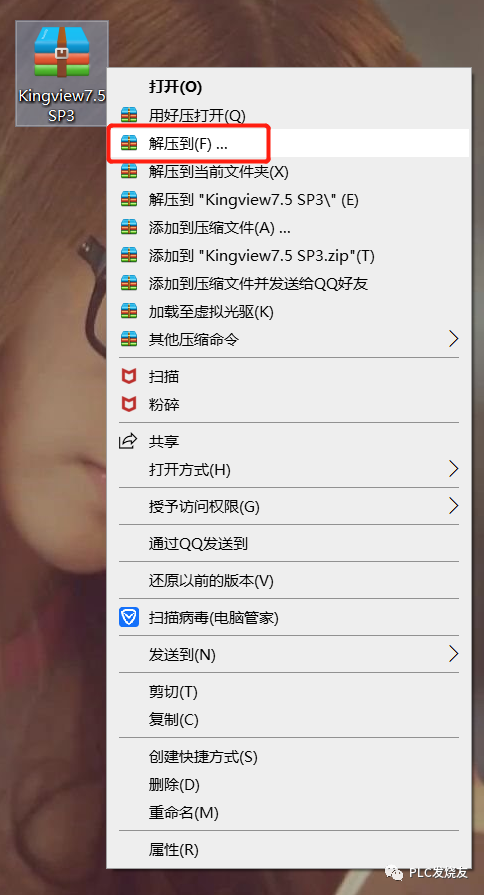484x895 pixels.
Task: Click the archive icon beside 解压到当前文件夹(X)
Action: pos(130,171)
